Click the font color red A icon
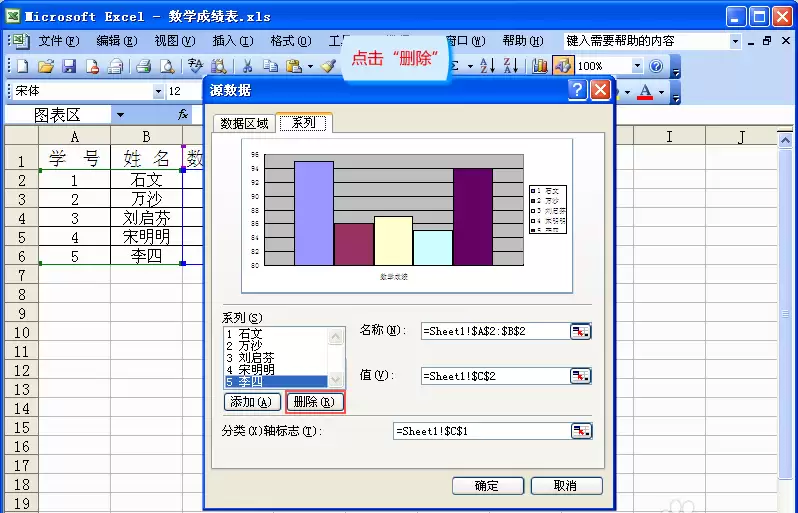Viewport: 798px width, 513px height. 645,92
